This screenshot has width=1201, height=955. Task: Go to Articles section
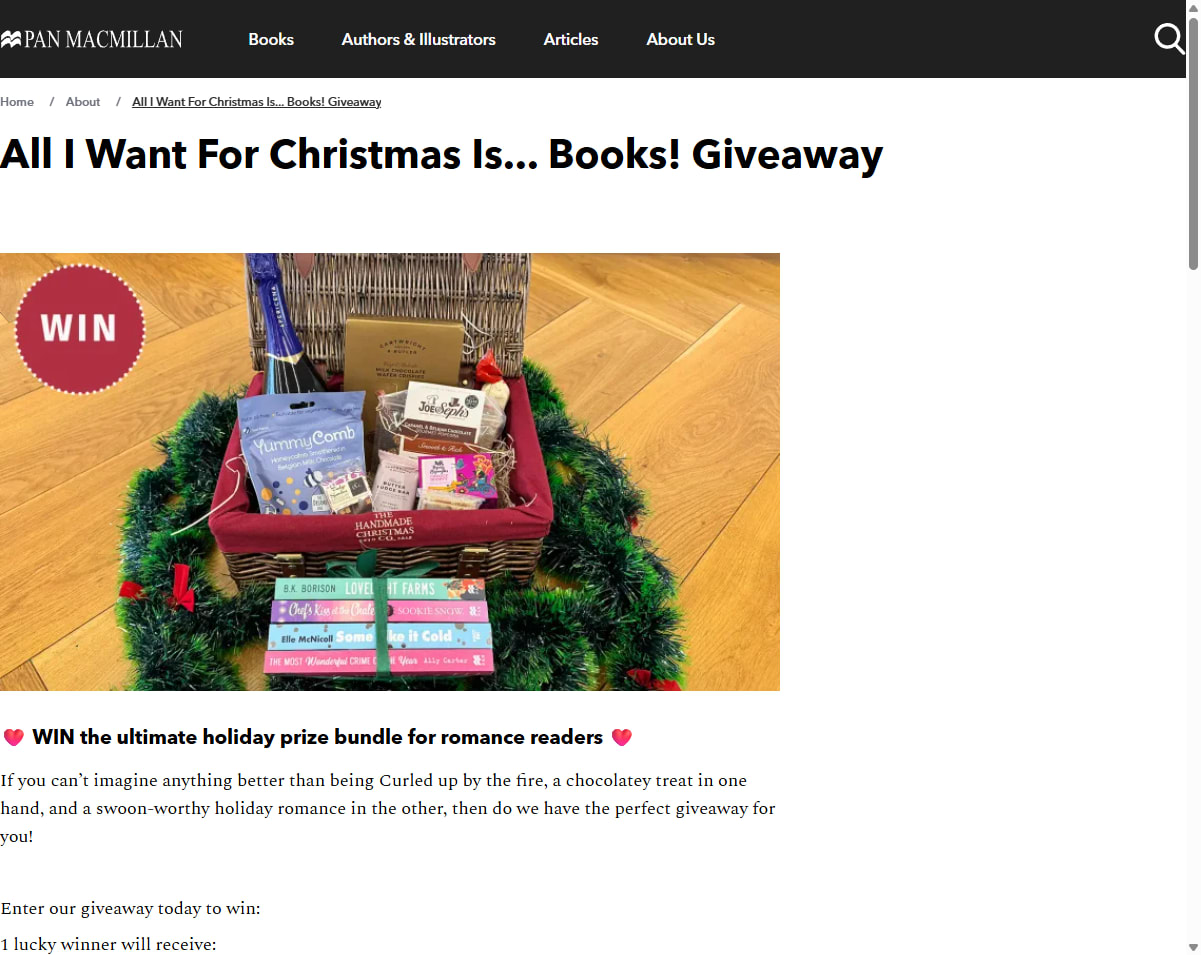[x=571, y=39]
